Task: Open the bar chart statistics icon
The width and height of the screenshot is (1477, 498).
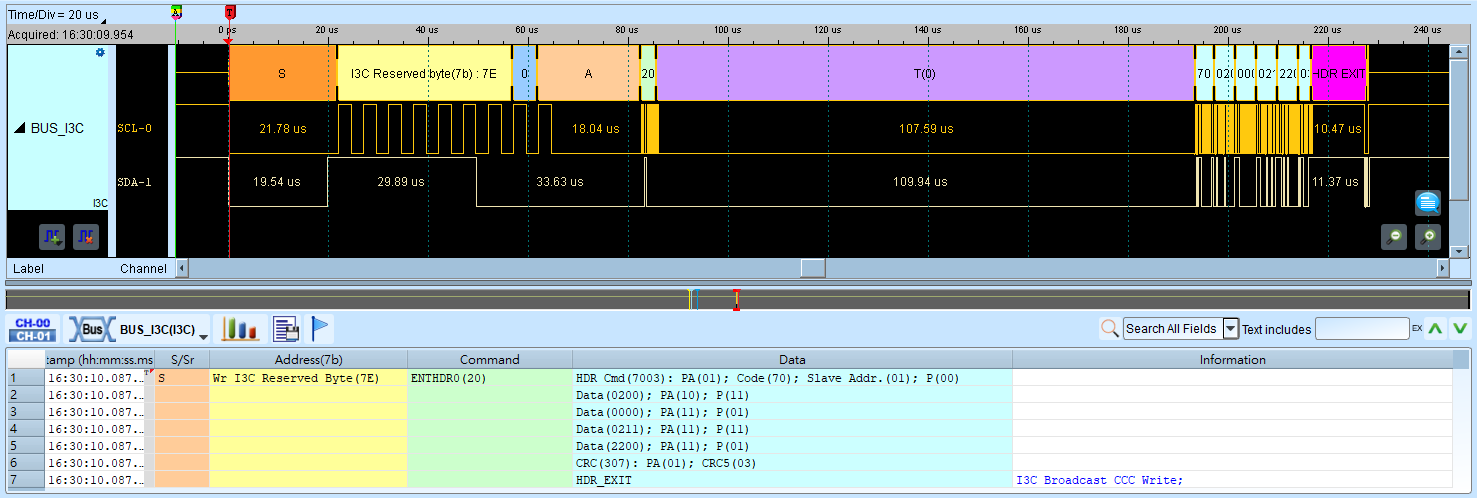Action: pyautogui.click(x=240, y=329)
